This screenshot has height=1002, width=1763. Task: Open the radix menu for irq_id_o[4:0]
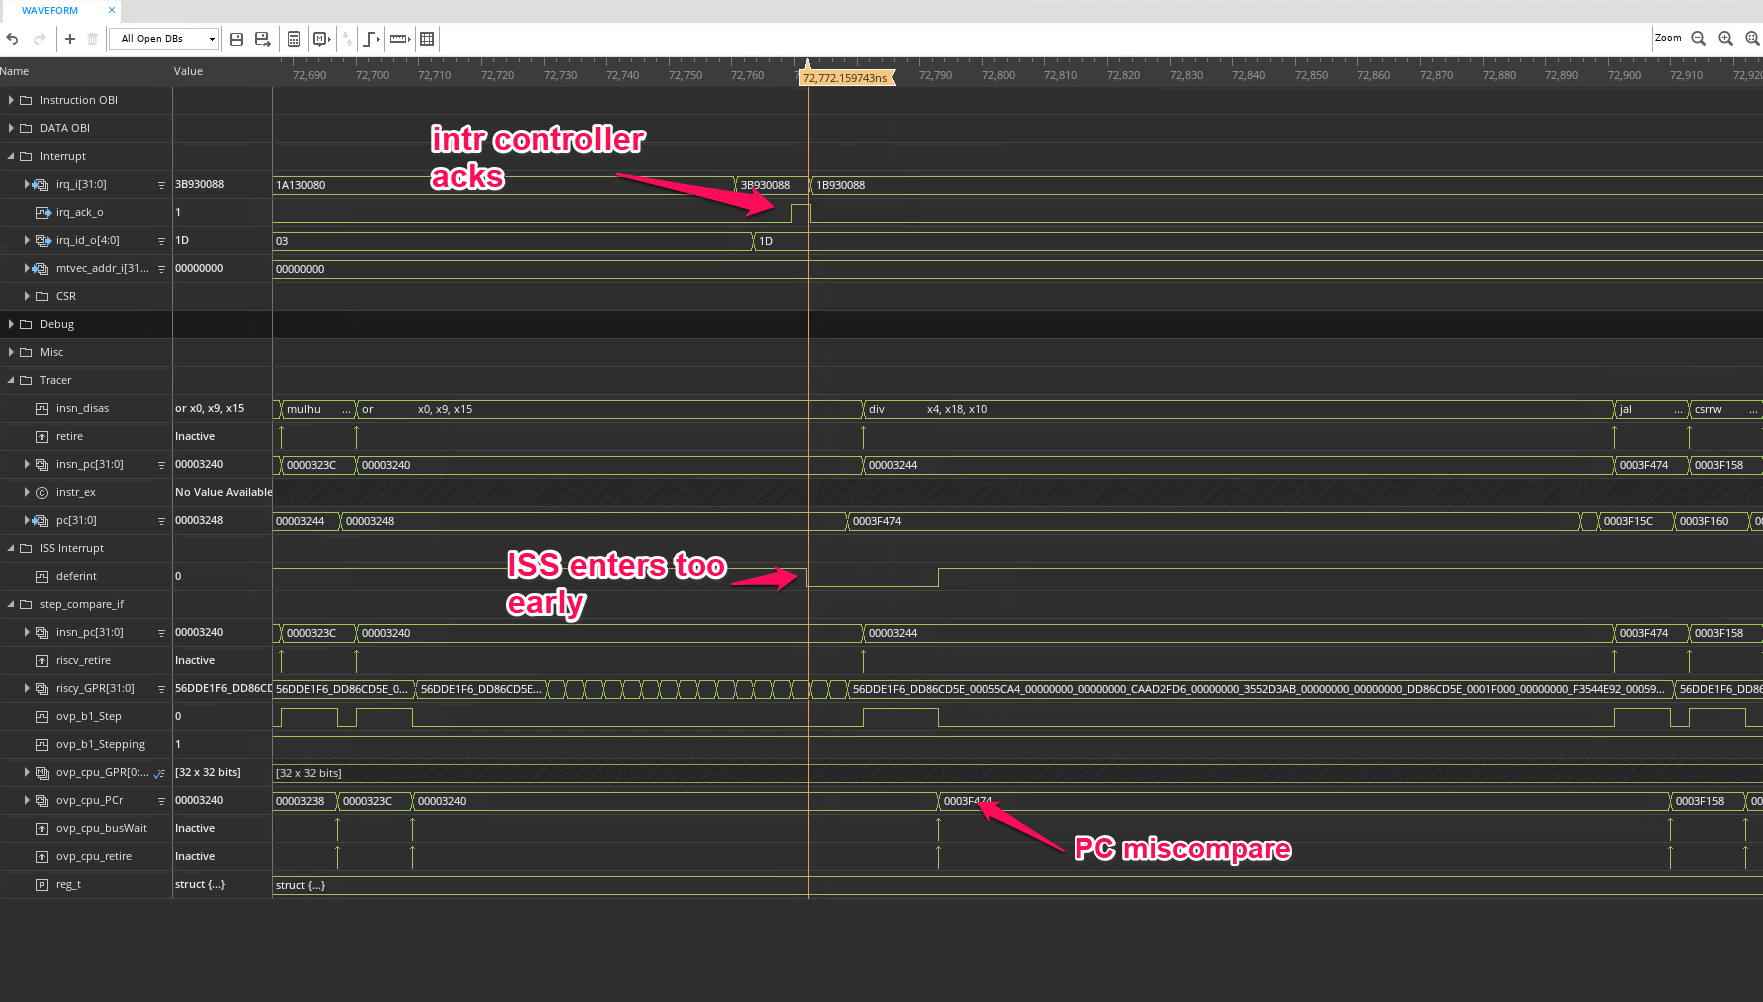[x=160, y=240]
